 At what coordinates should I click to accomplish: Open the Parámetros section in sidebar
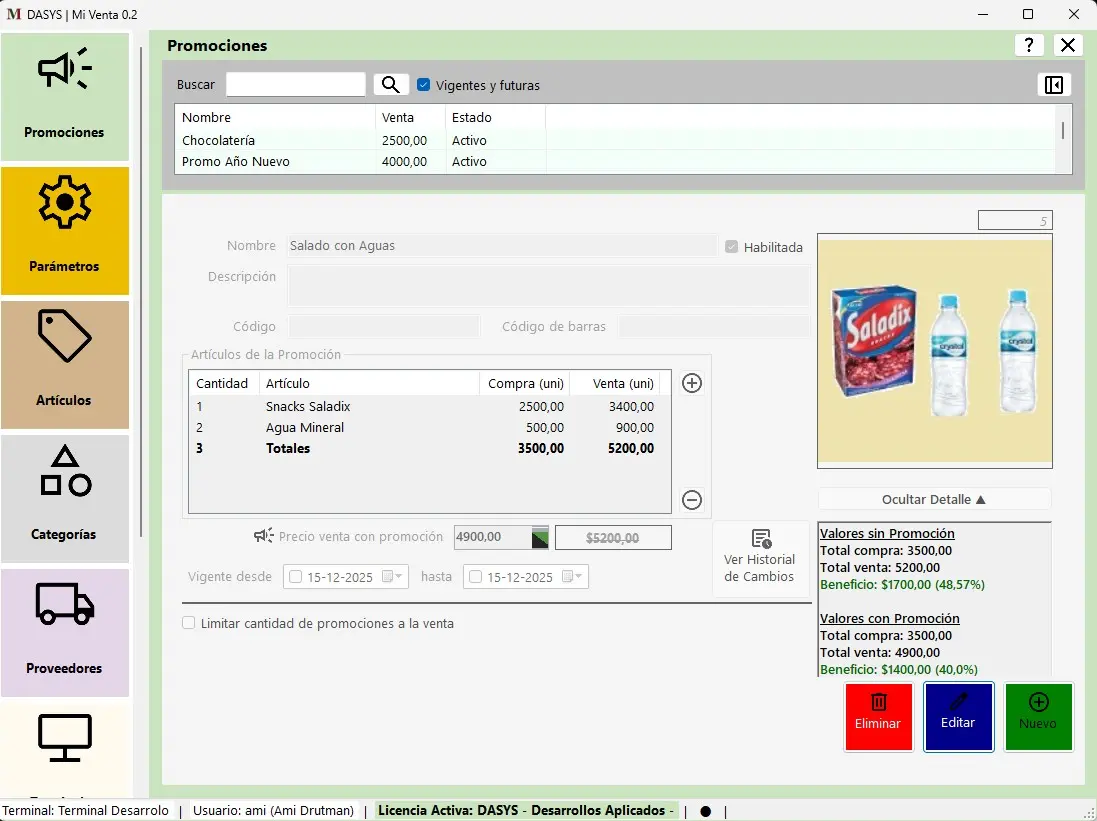click(65, 231)
